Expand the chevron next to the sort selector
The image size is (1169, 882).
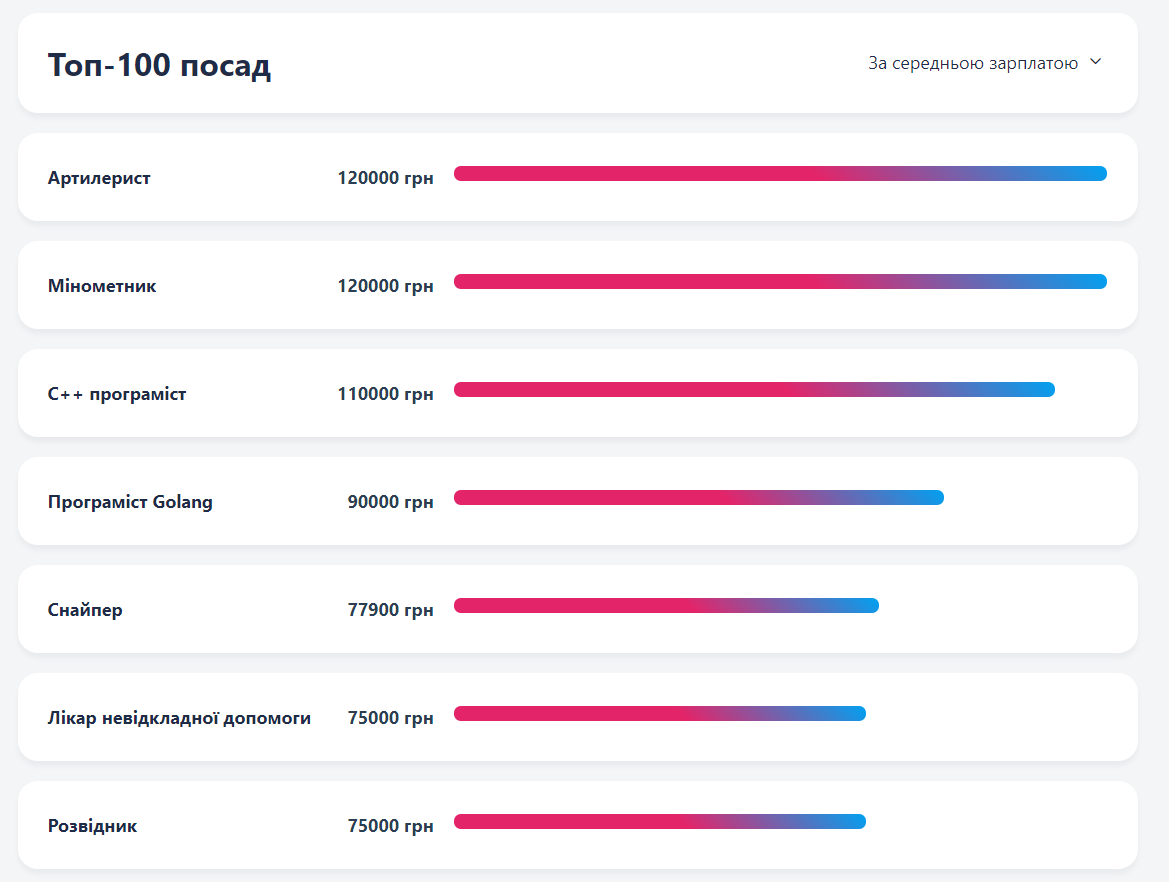pyautogui.click(x=1095, y=61)
